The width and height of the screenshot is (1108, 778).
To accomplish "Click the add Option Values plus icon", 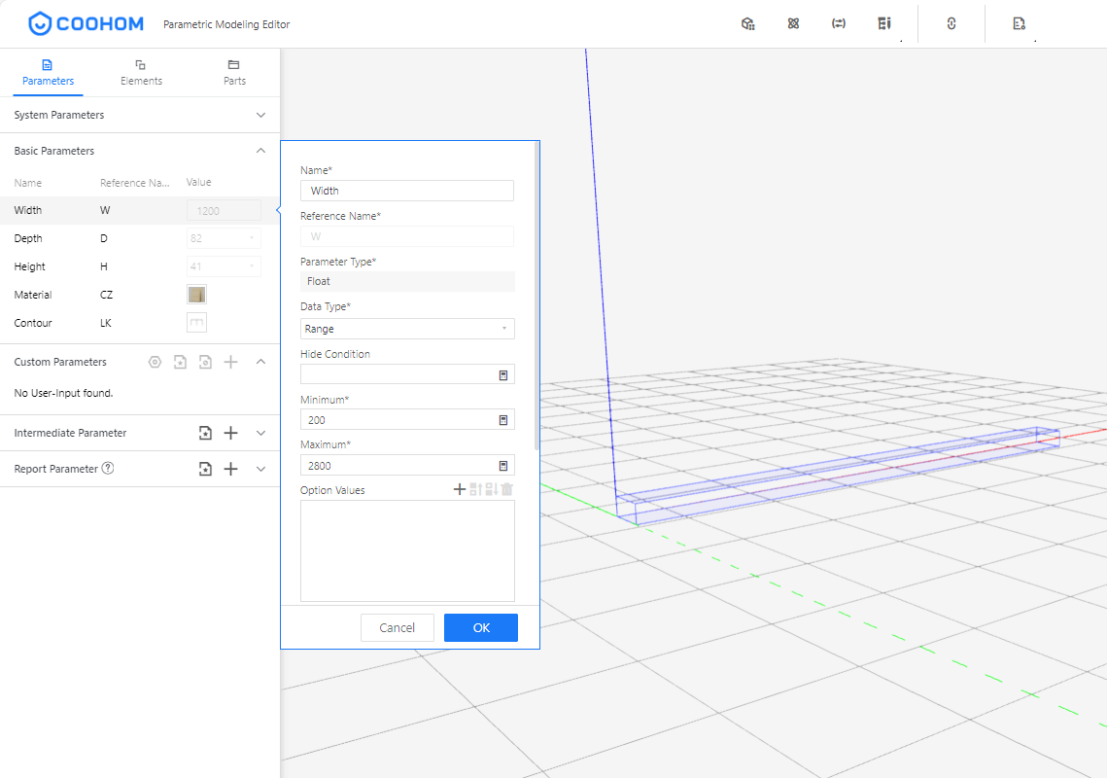I will (x=459, y=490).
